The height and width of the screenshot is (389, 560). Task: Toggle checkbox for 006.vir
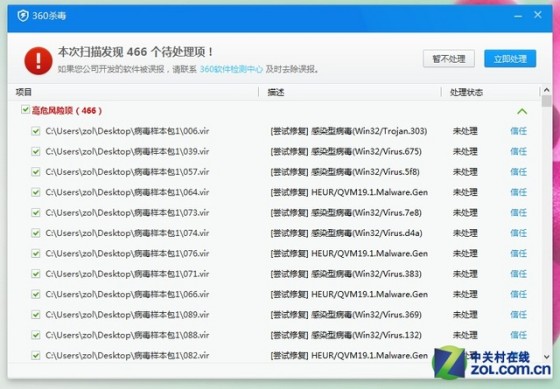pyautogui.click(x=36, y=131)
